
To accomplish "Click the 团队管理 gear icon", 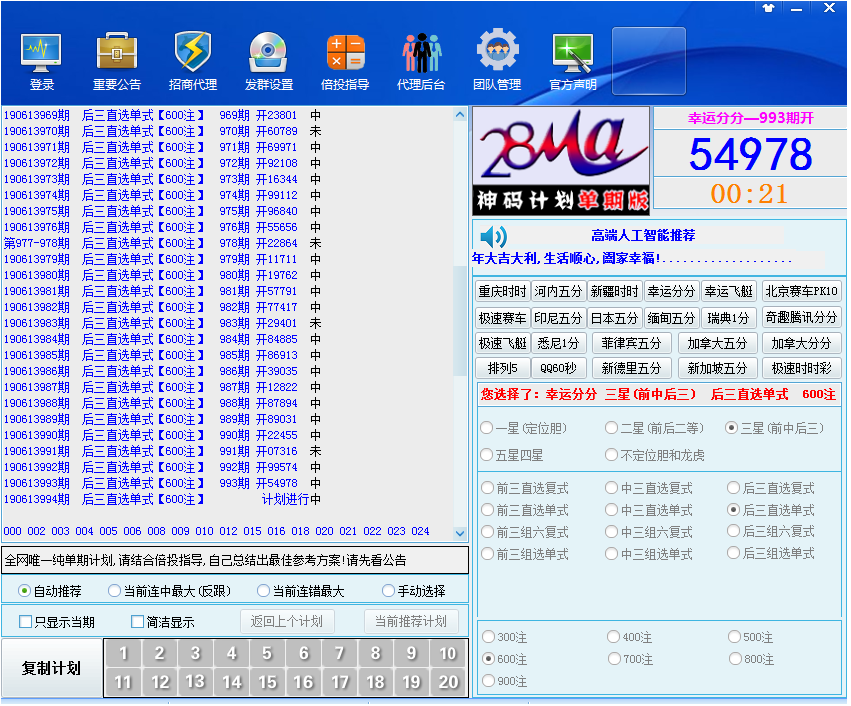I will (x=497, y=52).
